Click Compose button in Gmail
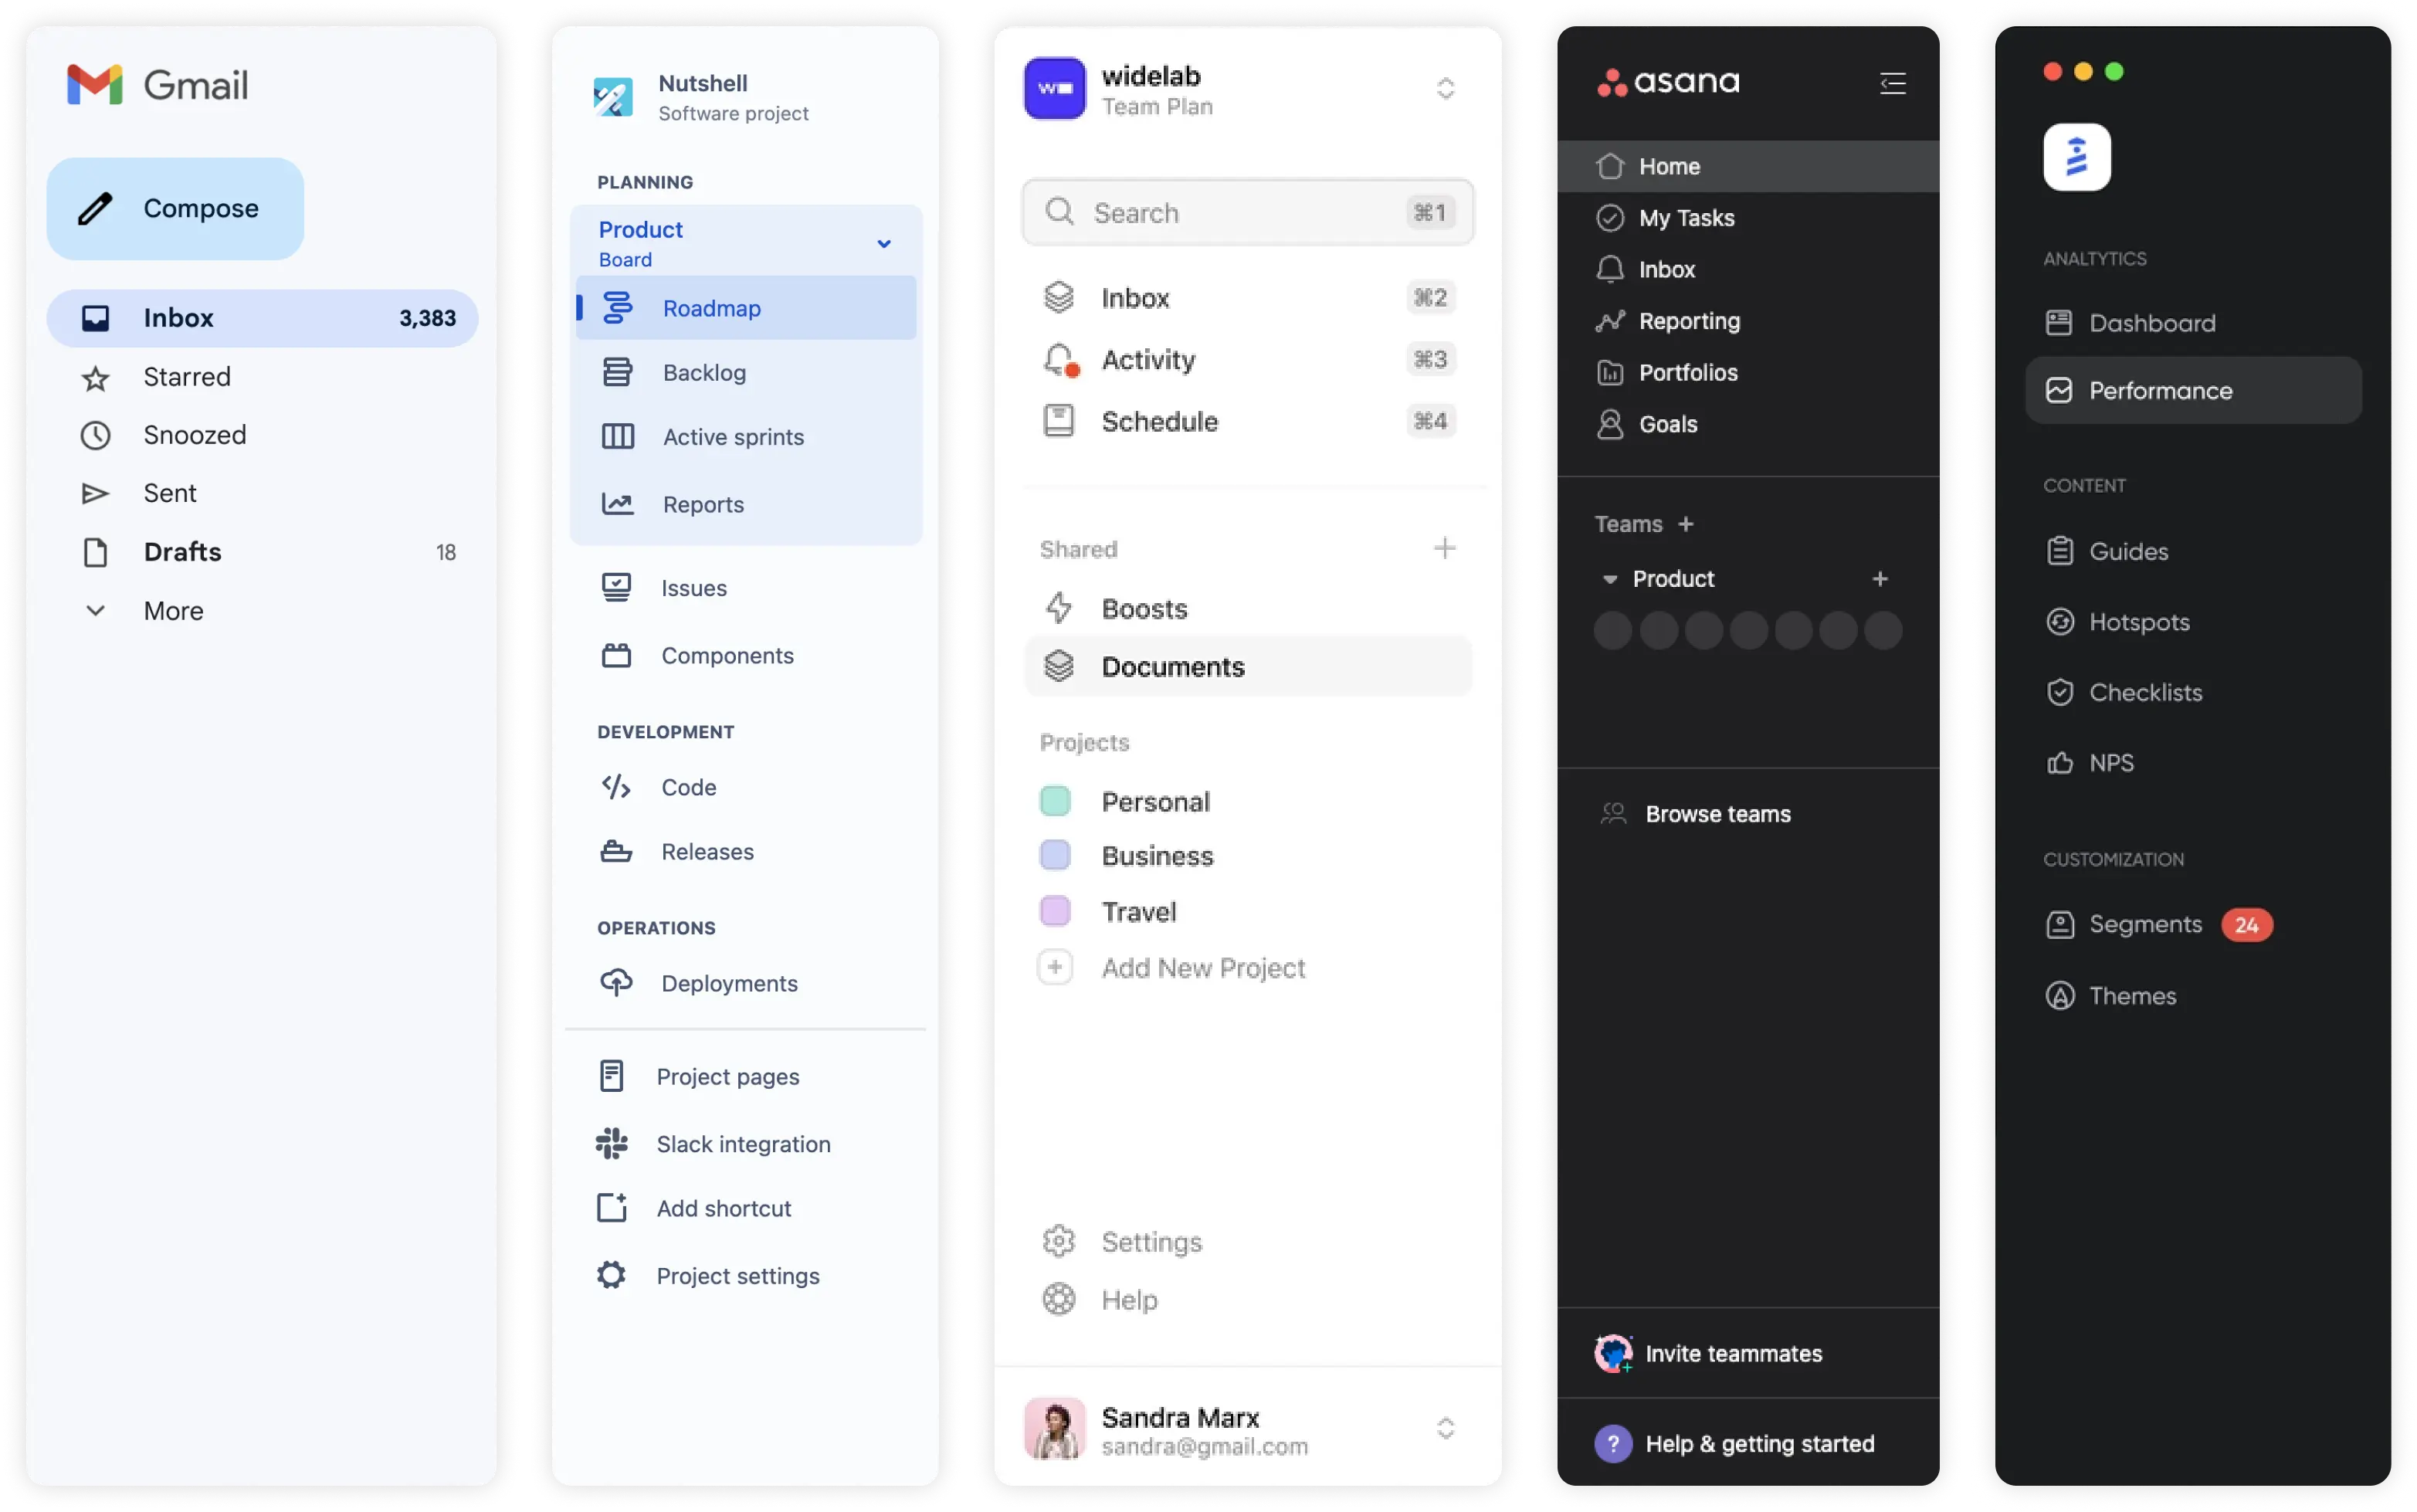 point(175,205)
